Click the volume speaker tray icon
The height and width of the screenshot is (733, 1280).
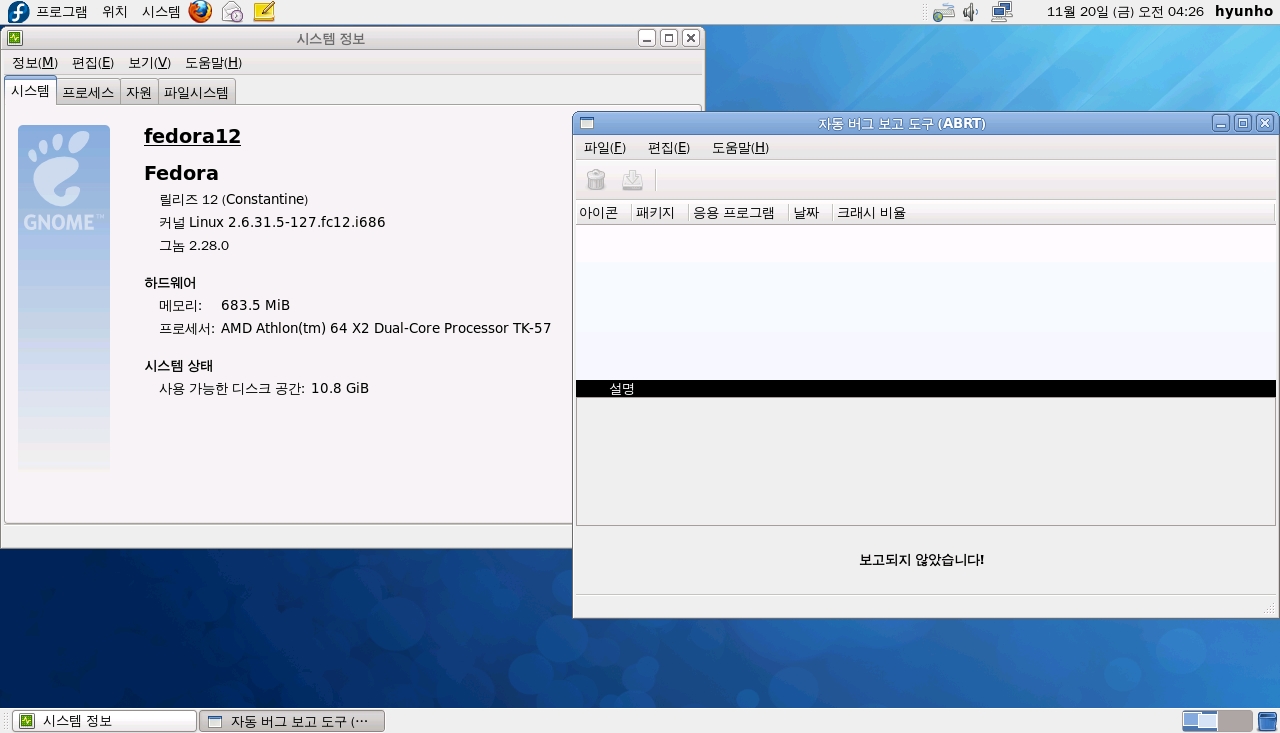click(970, 12)
